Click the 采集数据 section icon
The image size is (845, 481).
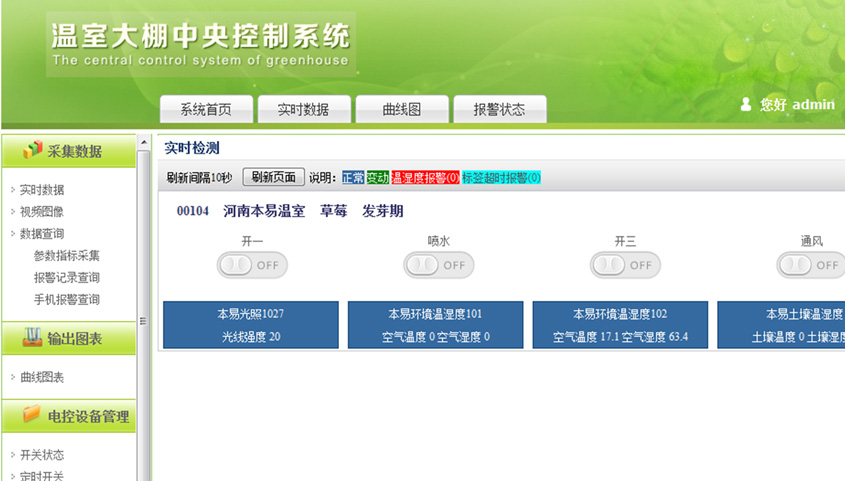coord(33,150)
